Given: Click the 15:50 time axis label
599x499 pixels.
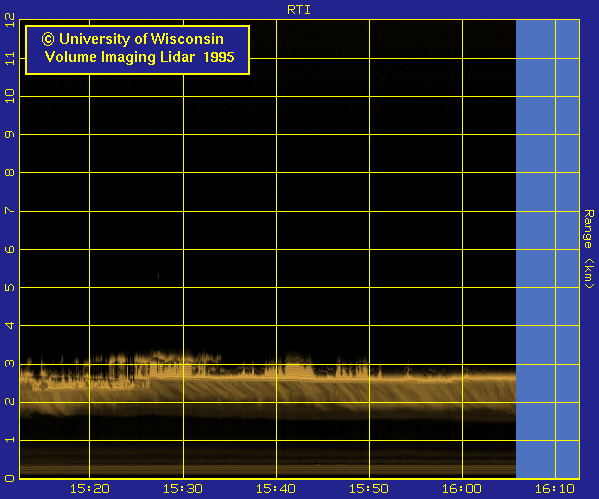Looking at the screenshot, I should [369, 489].
